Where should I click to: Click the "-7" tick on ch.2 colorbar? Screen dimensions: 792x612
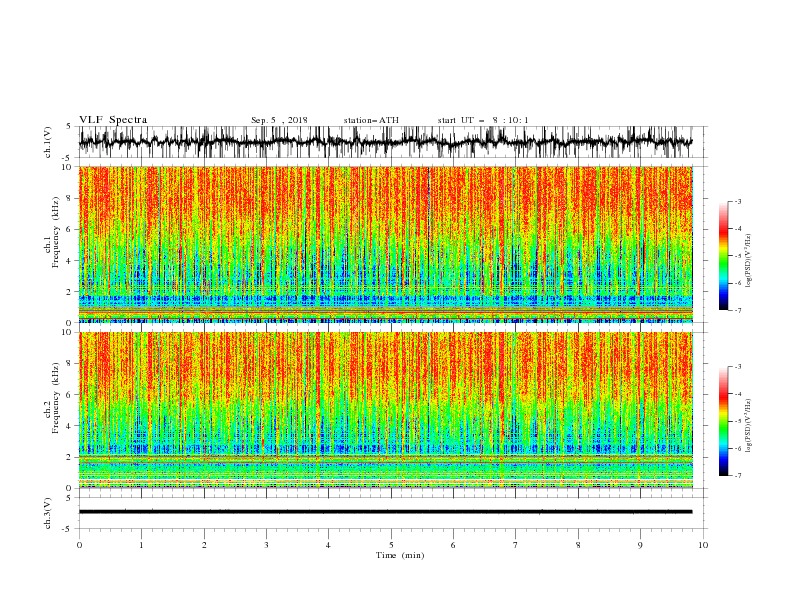(737, 476)
